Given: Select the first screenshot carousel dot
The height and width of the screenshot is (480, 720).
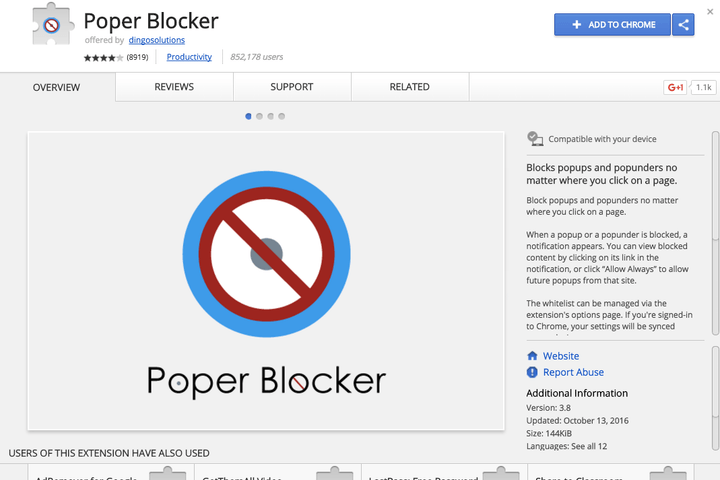Looking at the screenshot, I should 248,116.
